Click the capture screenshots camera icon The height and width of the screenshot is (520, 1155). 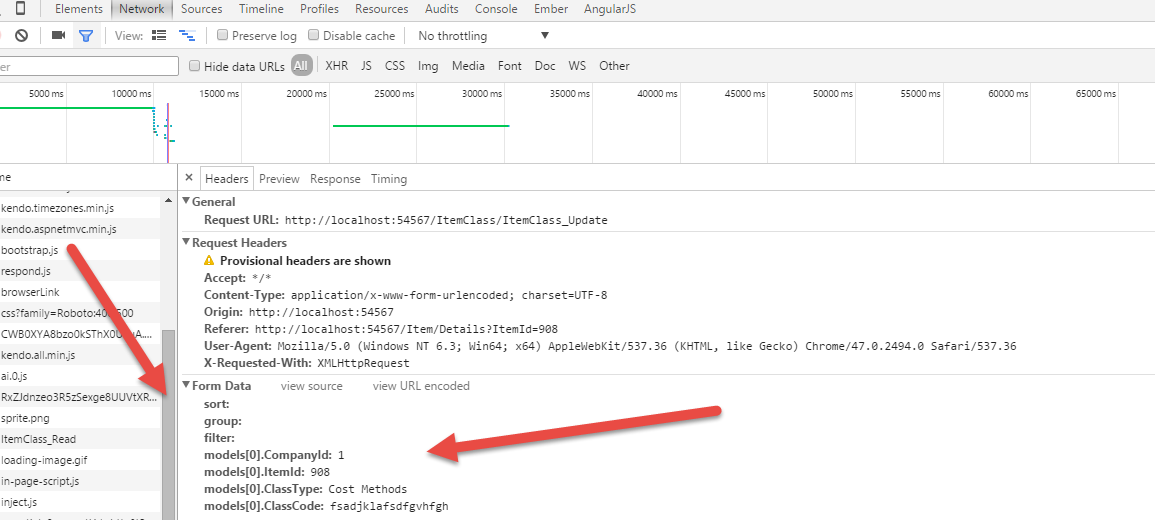point(58,36)
